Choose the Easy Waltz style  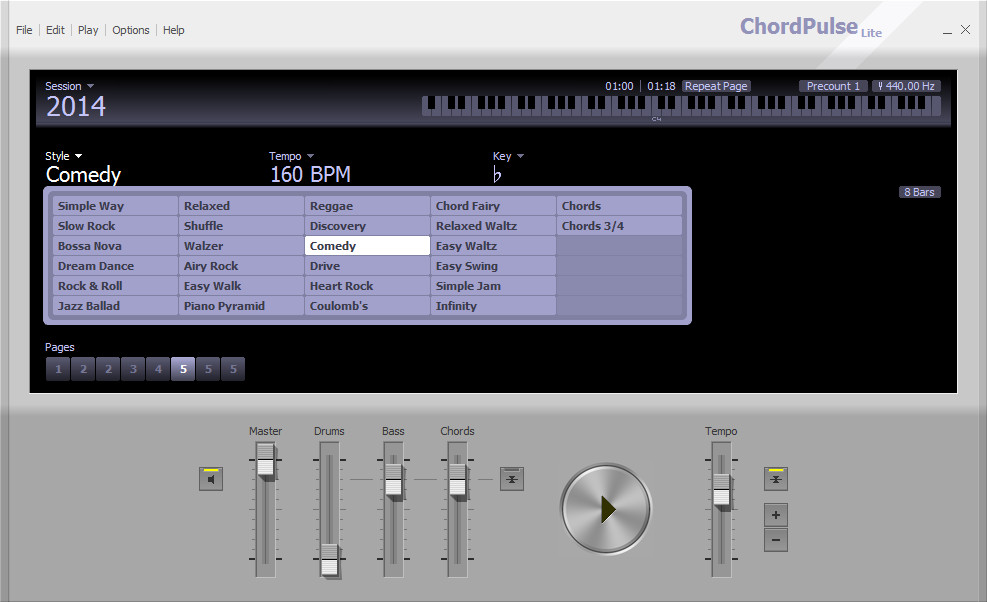click(494, 246)
